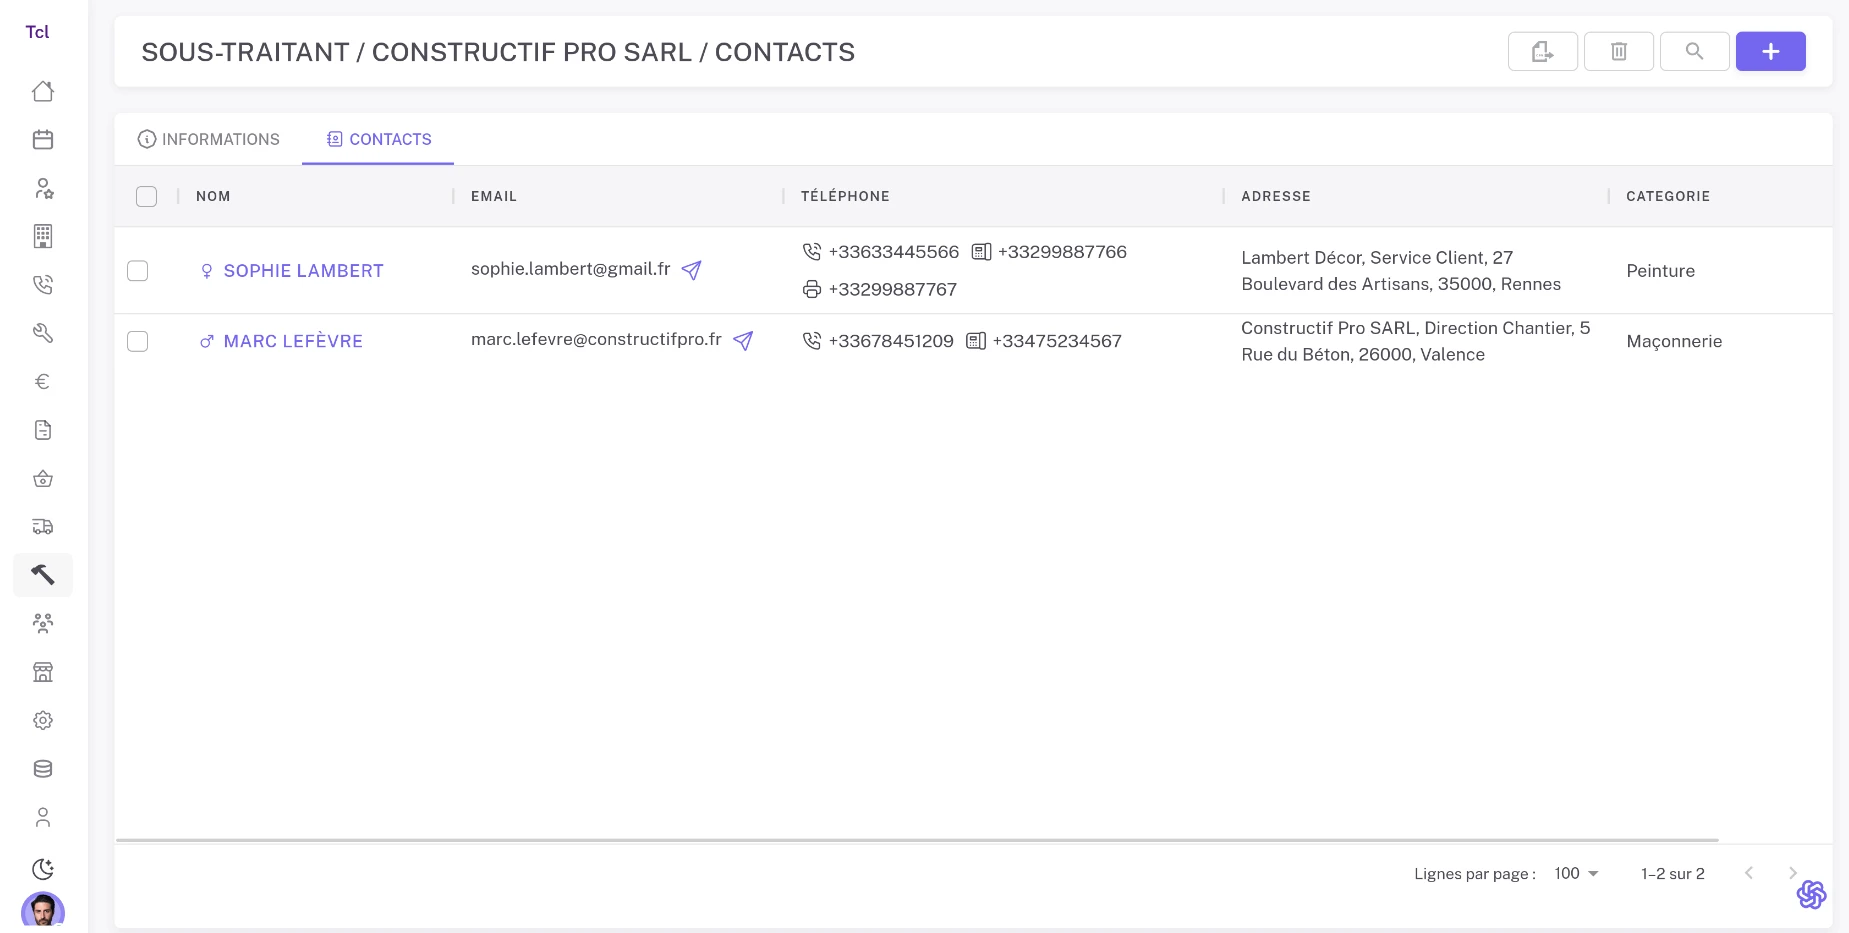Select the hammer sub-contractors tool icon
The height and width of the screenshot is (933, 1849).
pos(42,574)
